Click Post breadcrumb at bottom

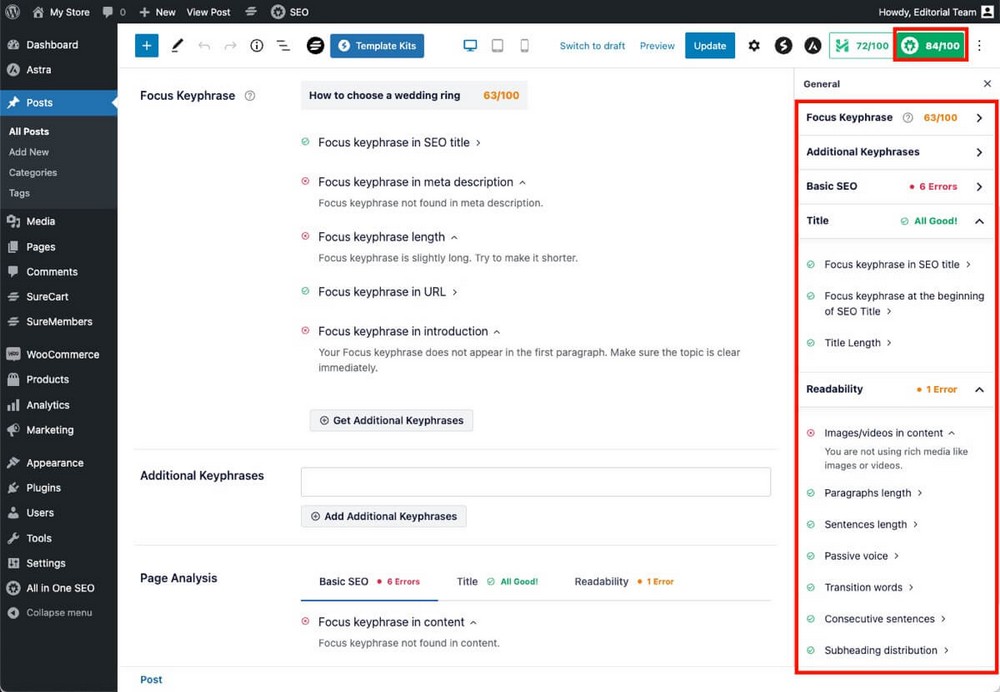(151, 679)
